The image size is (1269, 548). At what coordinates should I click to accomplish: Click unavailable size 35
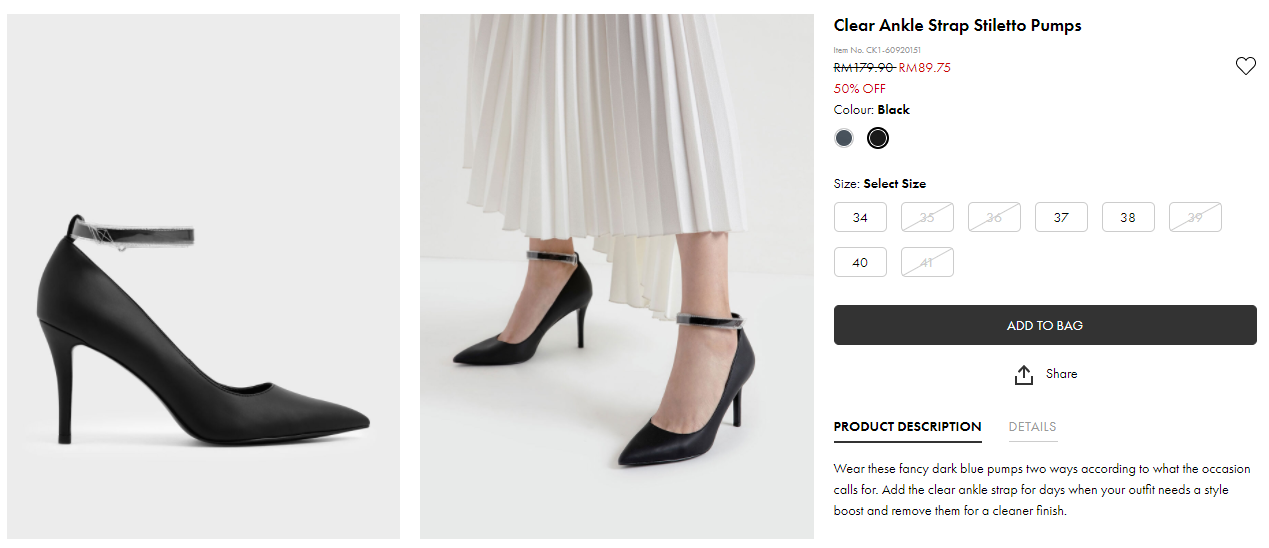click(x=927, y=217)
